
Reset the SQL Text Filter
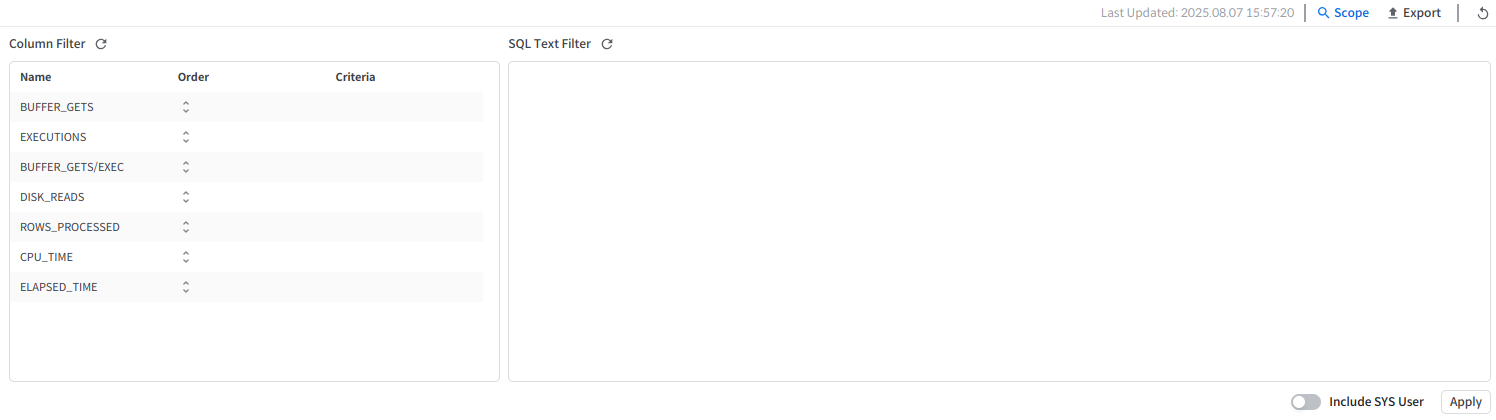click(x=607, y=44)
